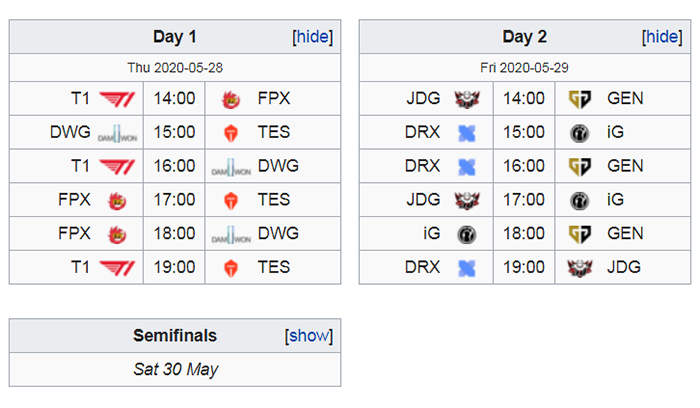Viewport: 700px width, 408px height.
Task: Hide the Day 2 schedule table
Action: point(662,37)
